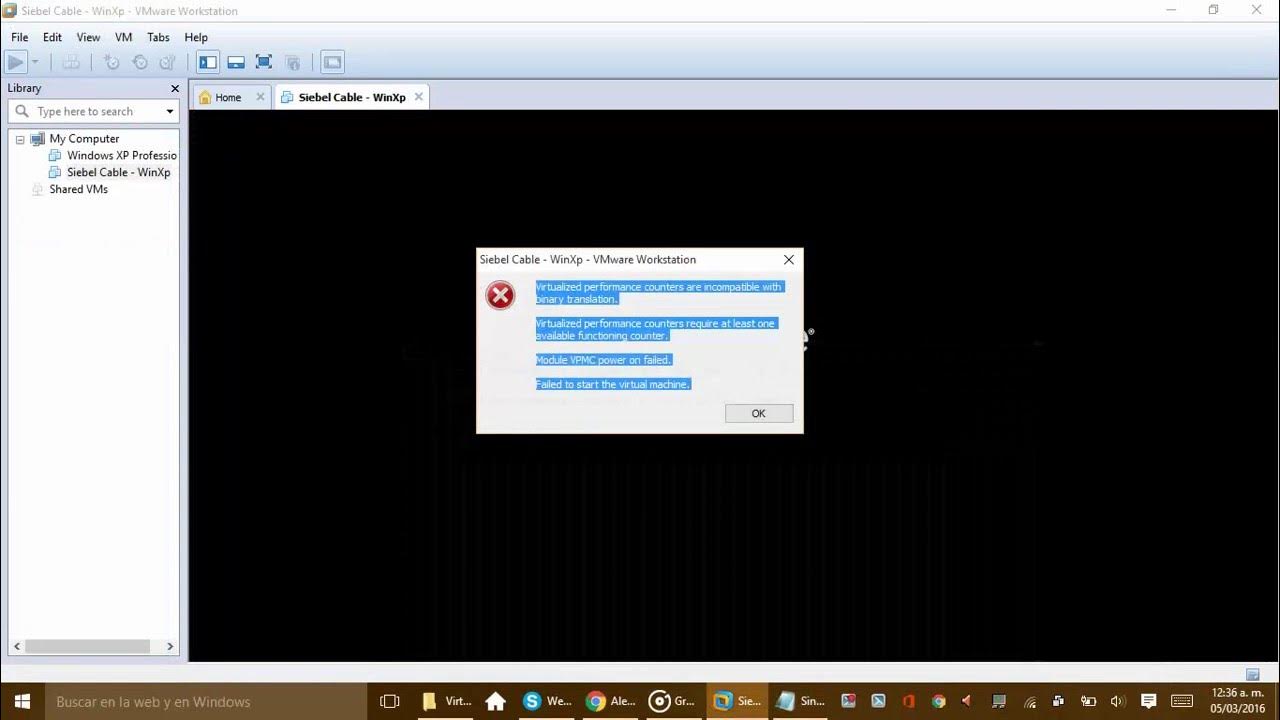Open the 'Sin...' notepad taskbar item
Image resolution: width=1280 pixels, height=720 pixels.
tap(802, 701)
